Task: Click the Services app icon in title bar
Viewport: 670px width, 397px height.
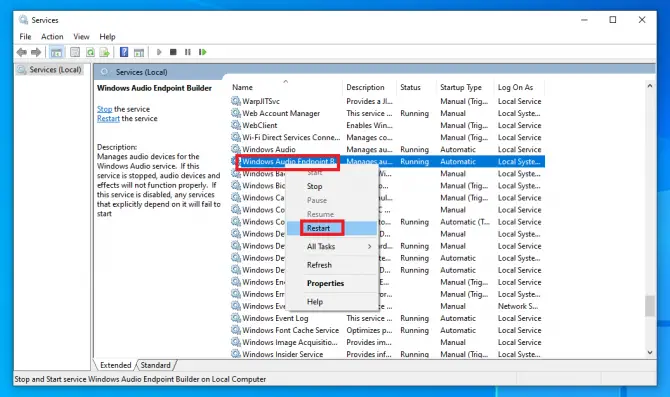Action: [24, 20]
